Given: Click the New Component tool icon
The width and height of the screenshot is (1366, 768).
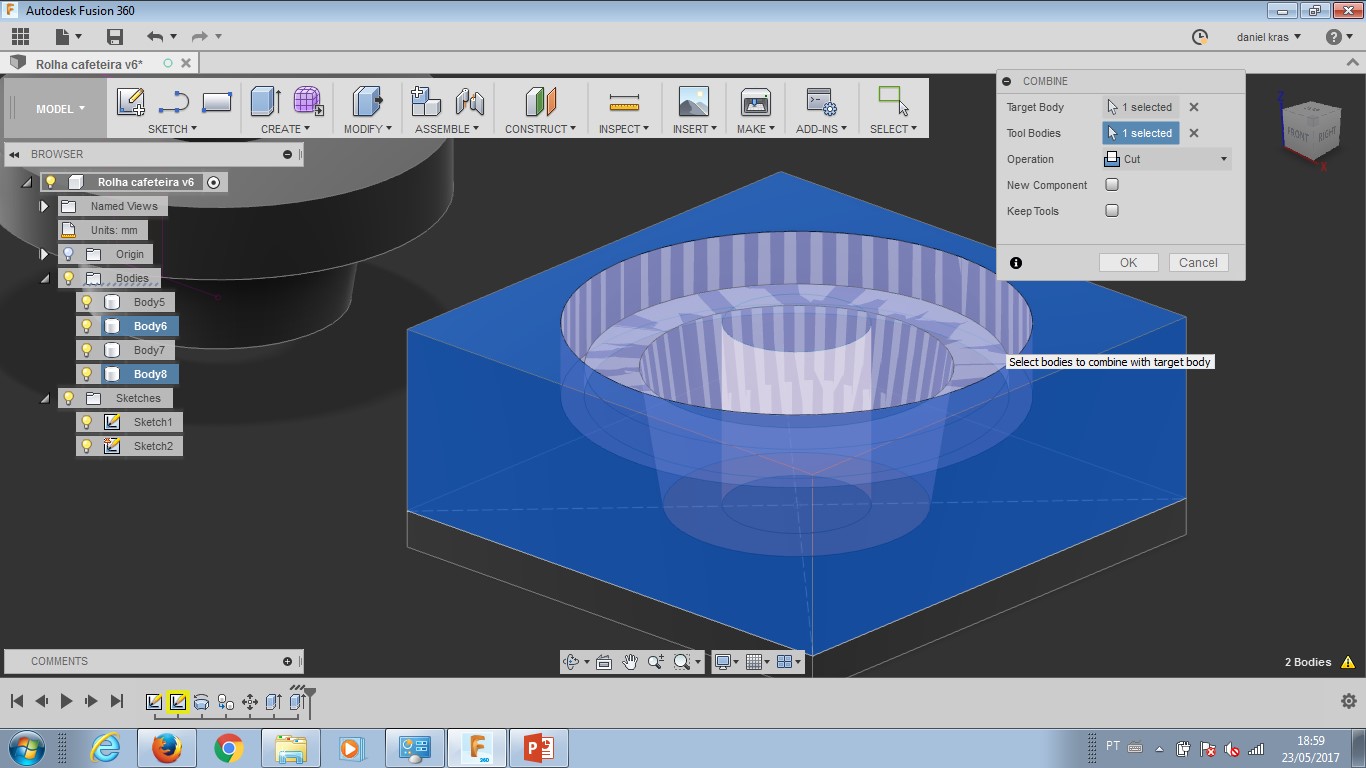Looking at the screenshot, I should pyautogui.click(x=426, y=102).
